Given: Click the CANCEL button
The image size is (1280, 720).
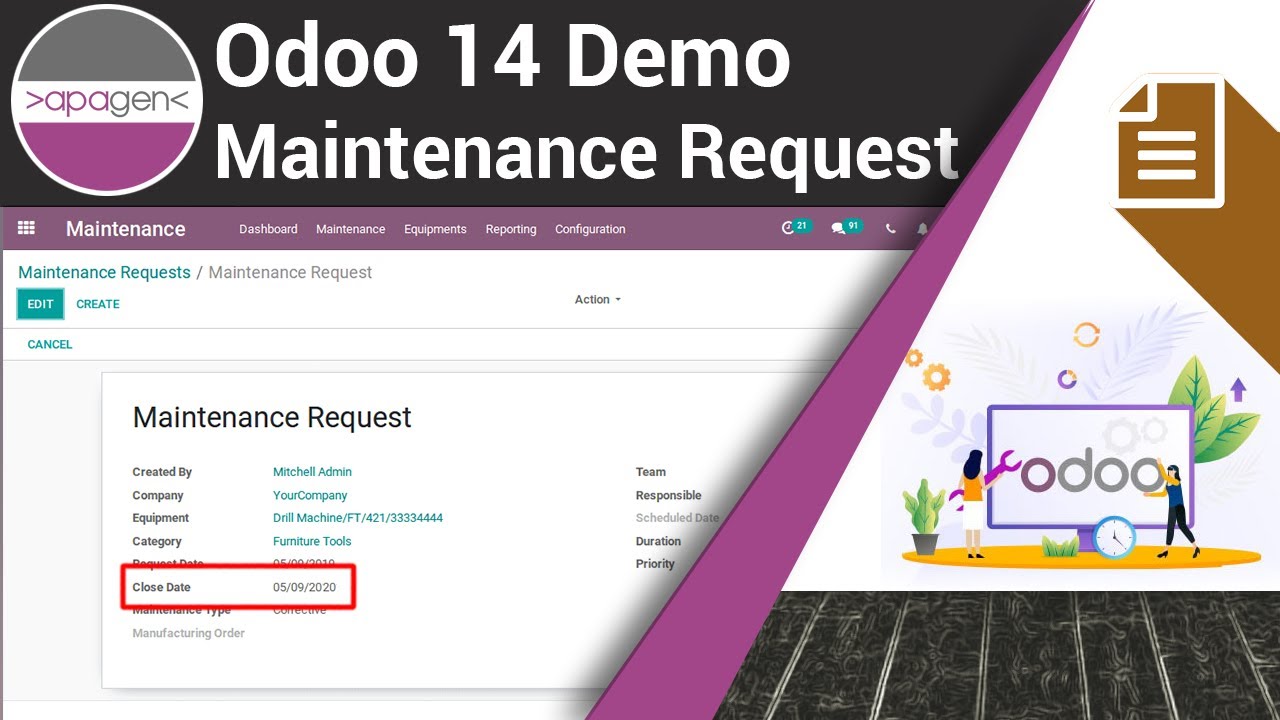Looking at the screenshot, I should click(50, 344).
